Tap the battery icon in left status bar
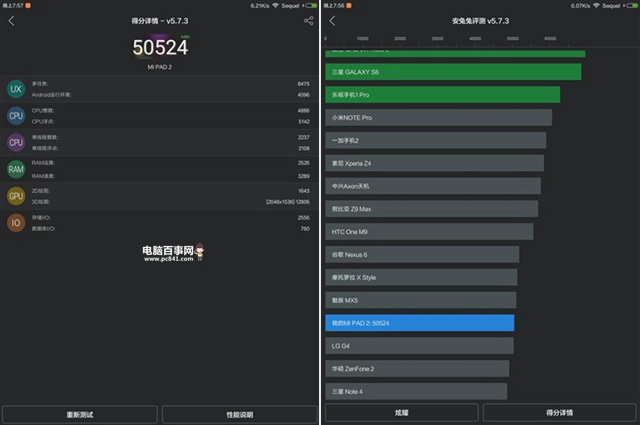 click(311, 5)
